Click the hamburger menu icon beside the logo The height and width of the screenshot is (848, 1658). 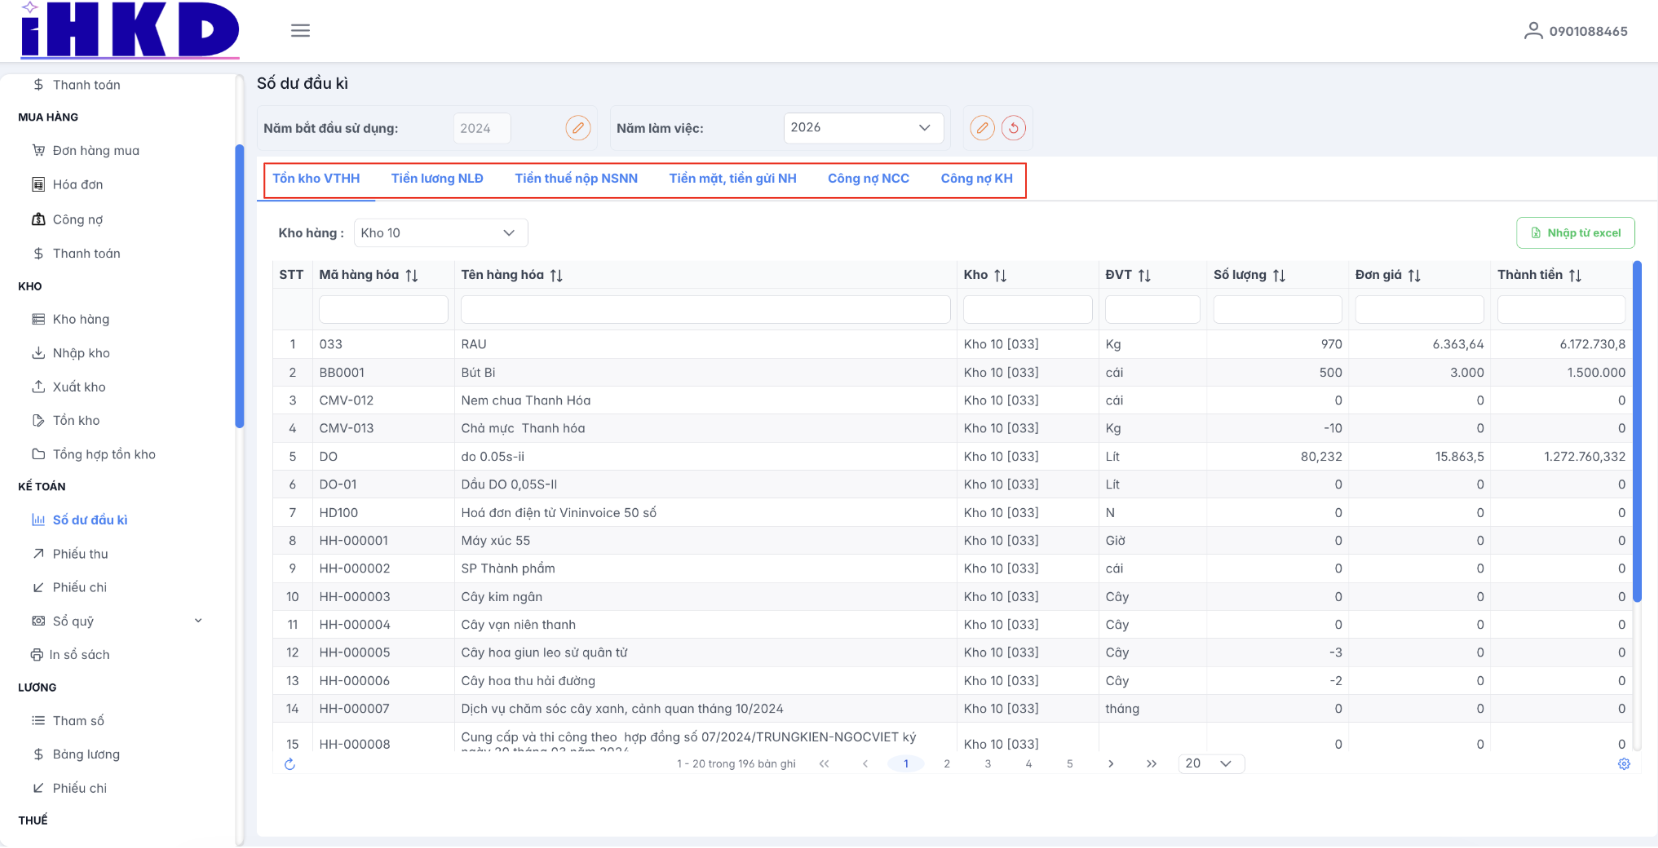[x=300, y=31]
